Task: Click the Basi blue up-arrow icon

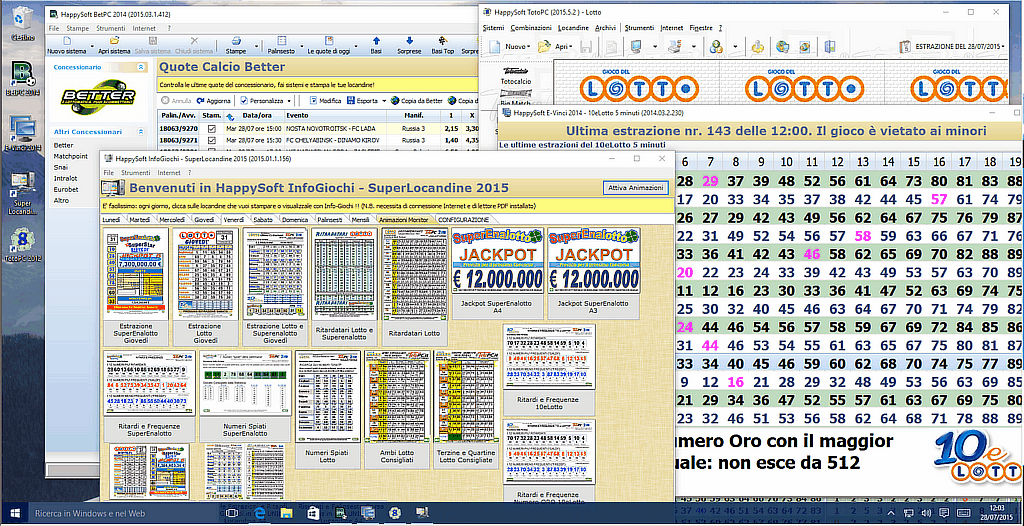Action: [376, 39]
